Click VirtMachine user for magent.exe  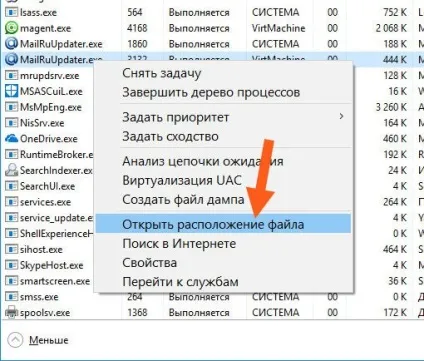tap(278, 28)
